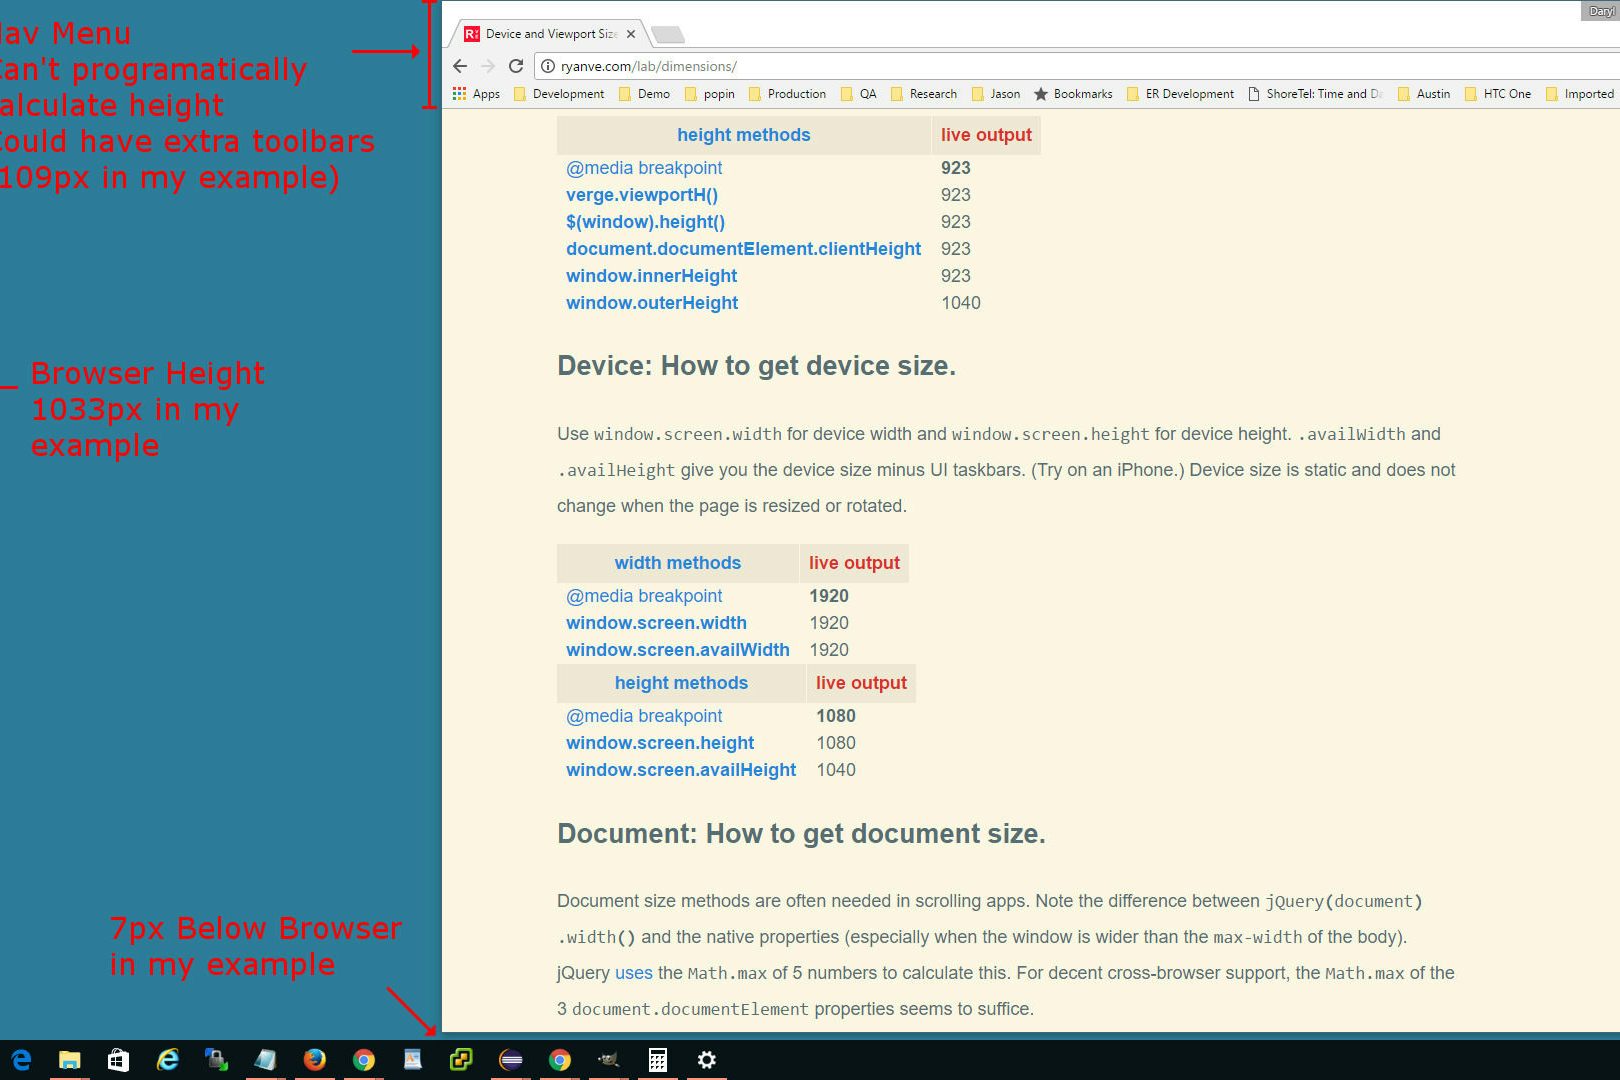Click the site information icon in the address bar
The height and width of the screenshot is (1080, 1620).
point(548,66)
